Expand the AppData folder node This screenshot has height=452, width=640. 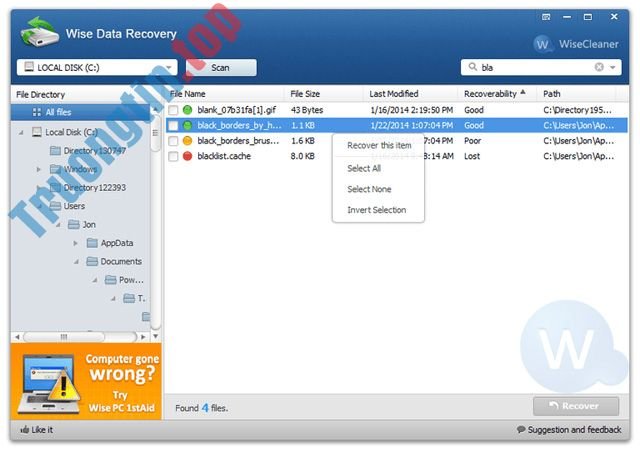(76, 243)
